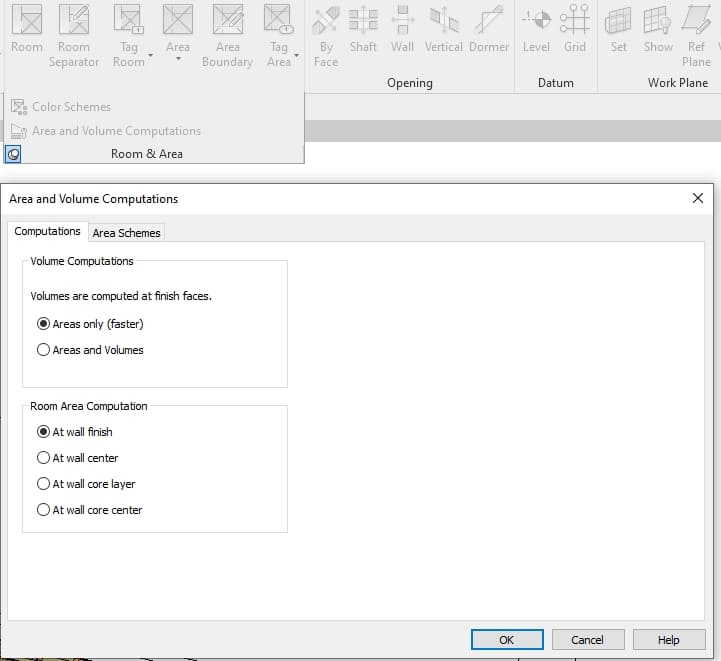Image resolution: width=721 pixels, height=661 pixels.
Task: Expand the Tag Area dropdown arrow
Action: pos(297,55)
